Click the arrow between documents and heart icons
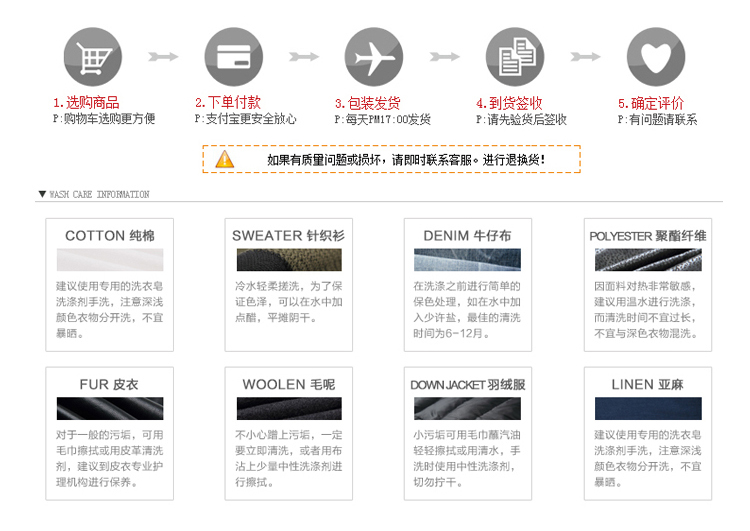Screen dimensions: 750x531 coord(585,57)
